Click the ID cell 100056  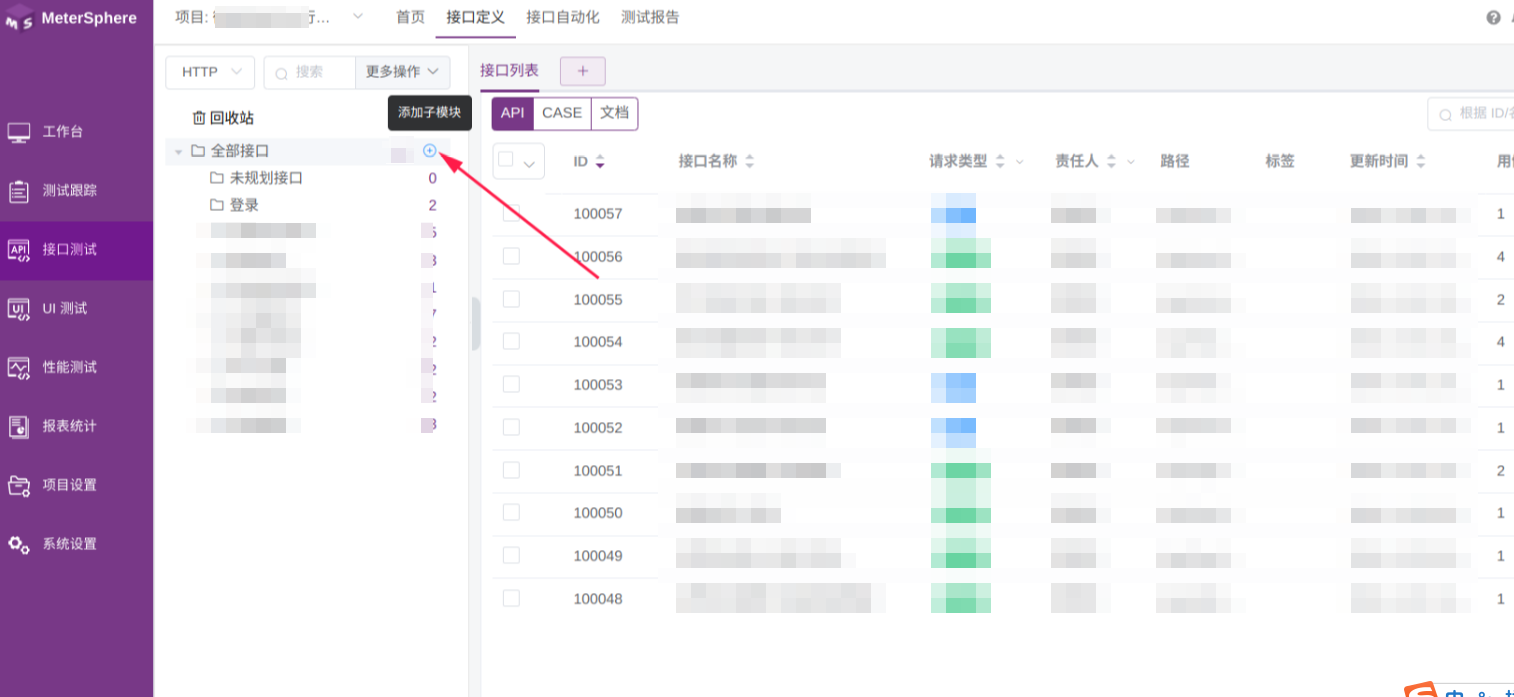(598, 257)
